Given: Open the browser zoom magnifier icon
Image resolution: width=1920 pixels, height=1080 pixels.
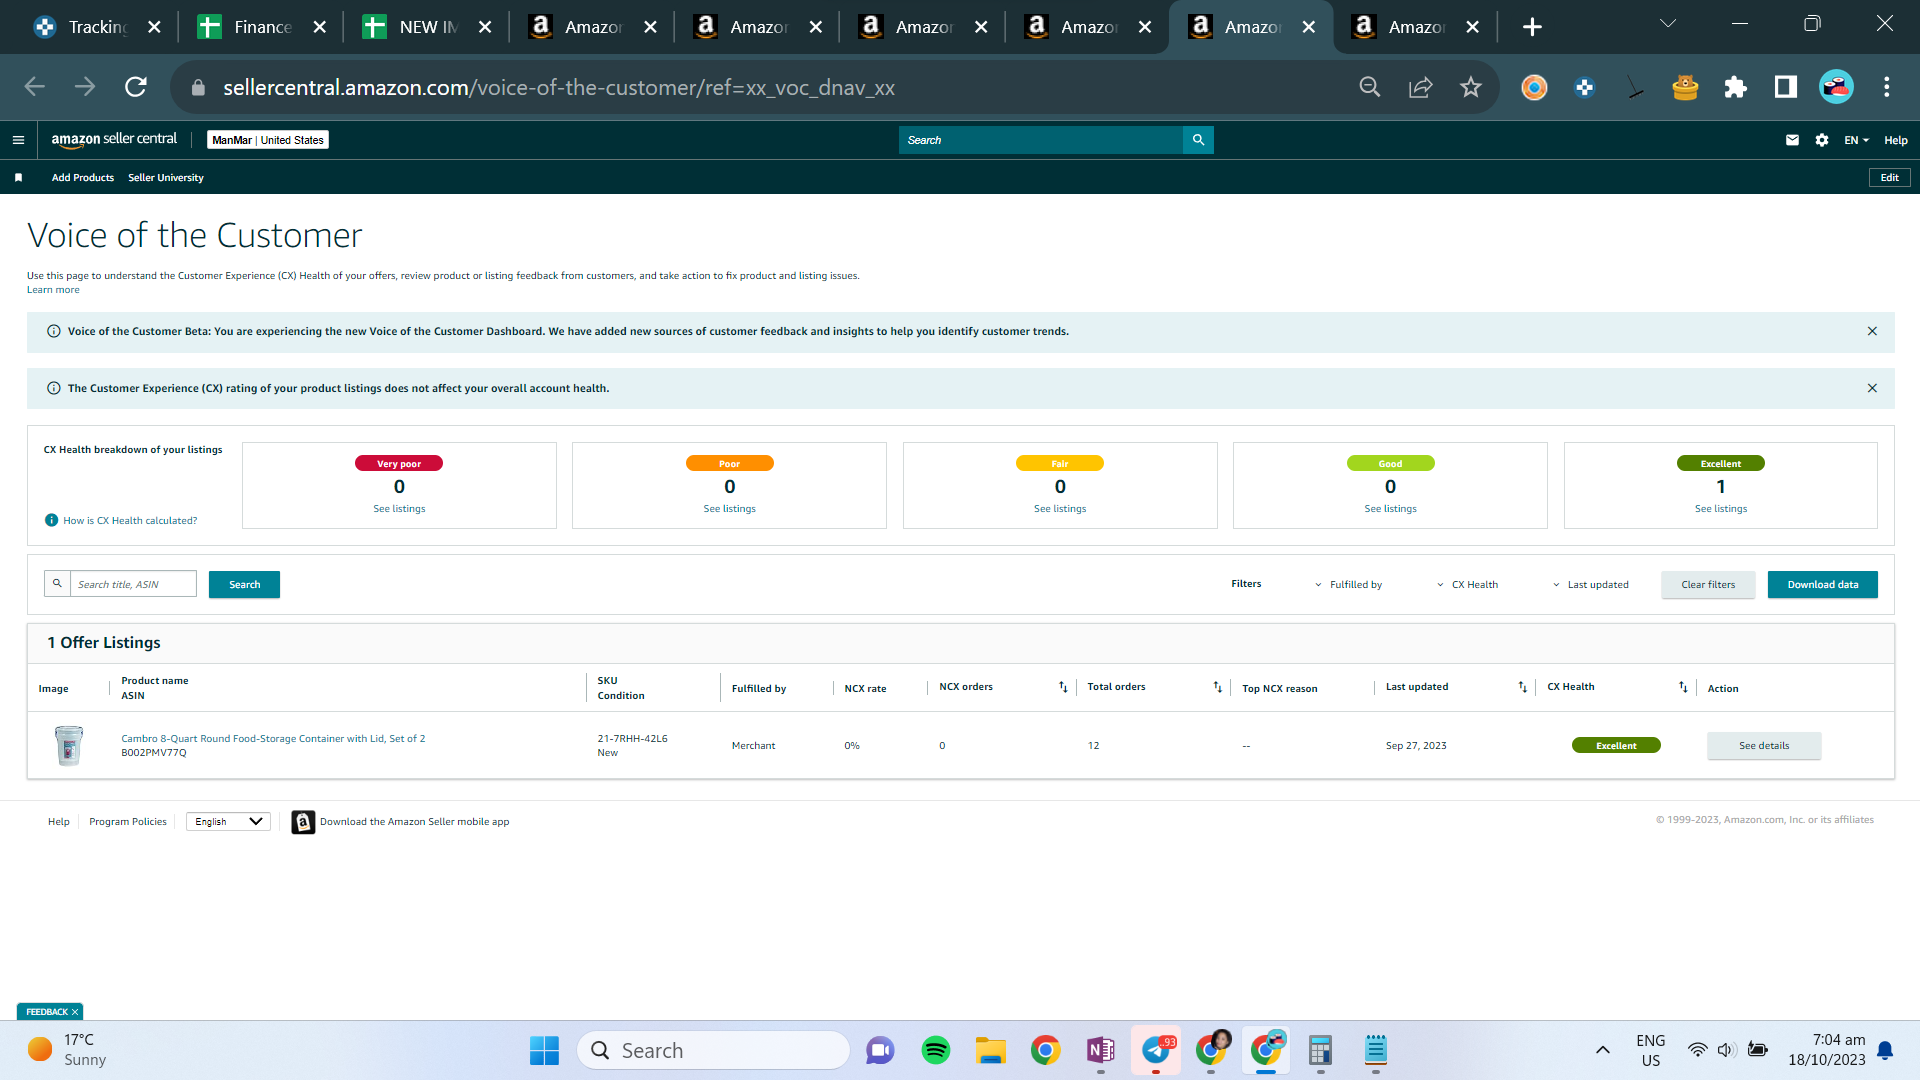Looking at the screenshot, I should click(1370, 87).
